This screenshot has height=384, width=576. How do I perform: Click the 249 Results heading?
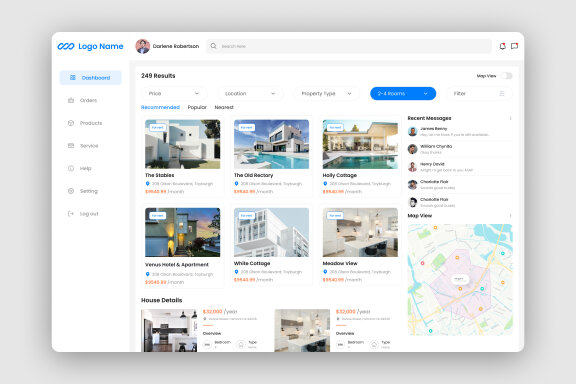158,76
